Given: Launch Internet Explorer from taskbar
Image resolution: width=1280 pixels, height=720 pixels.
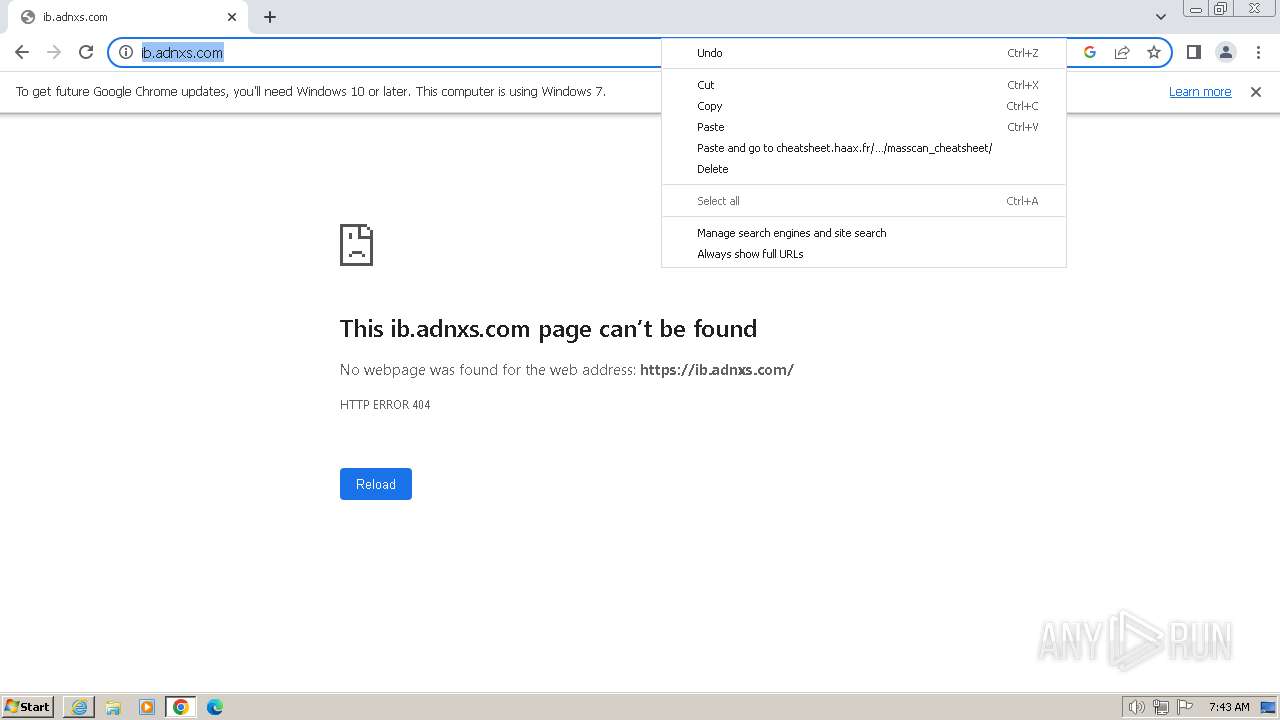Looking at the screenshot, I should click(x=79, y=707).
